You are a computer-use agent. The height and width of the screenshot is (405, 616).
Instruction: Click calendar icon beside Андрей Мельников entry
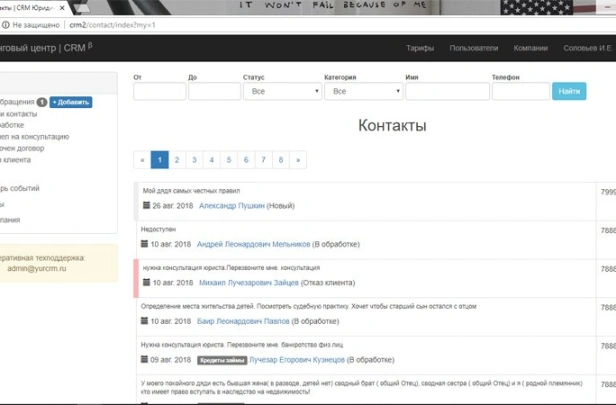coord(146,243)
